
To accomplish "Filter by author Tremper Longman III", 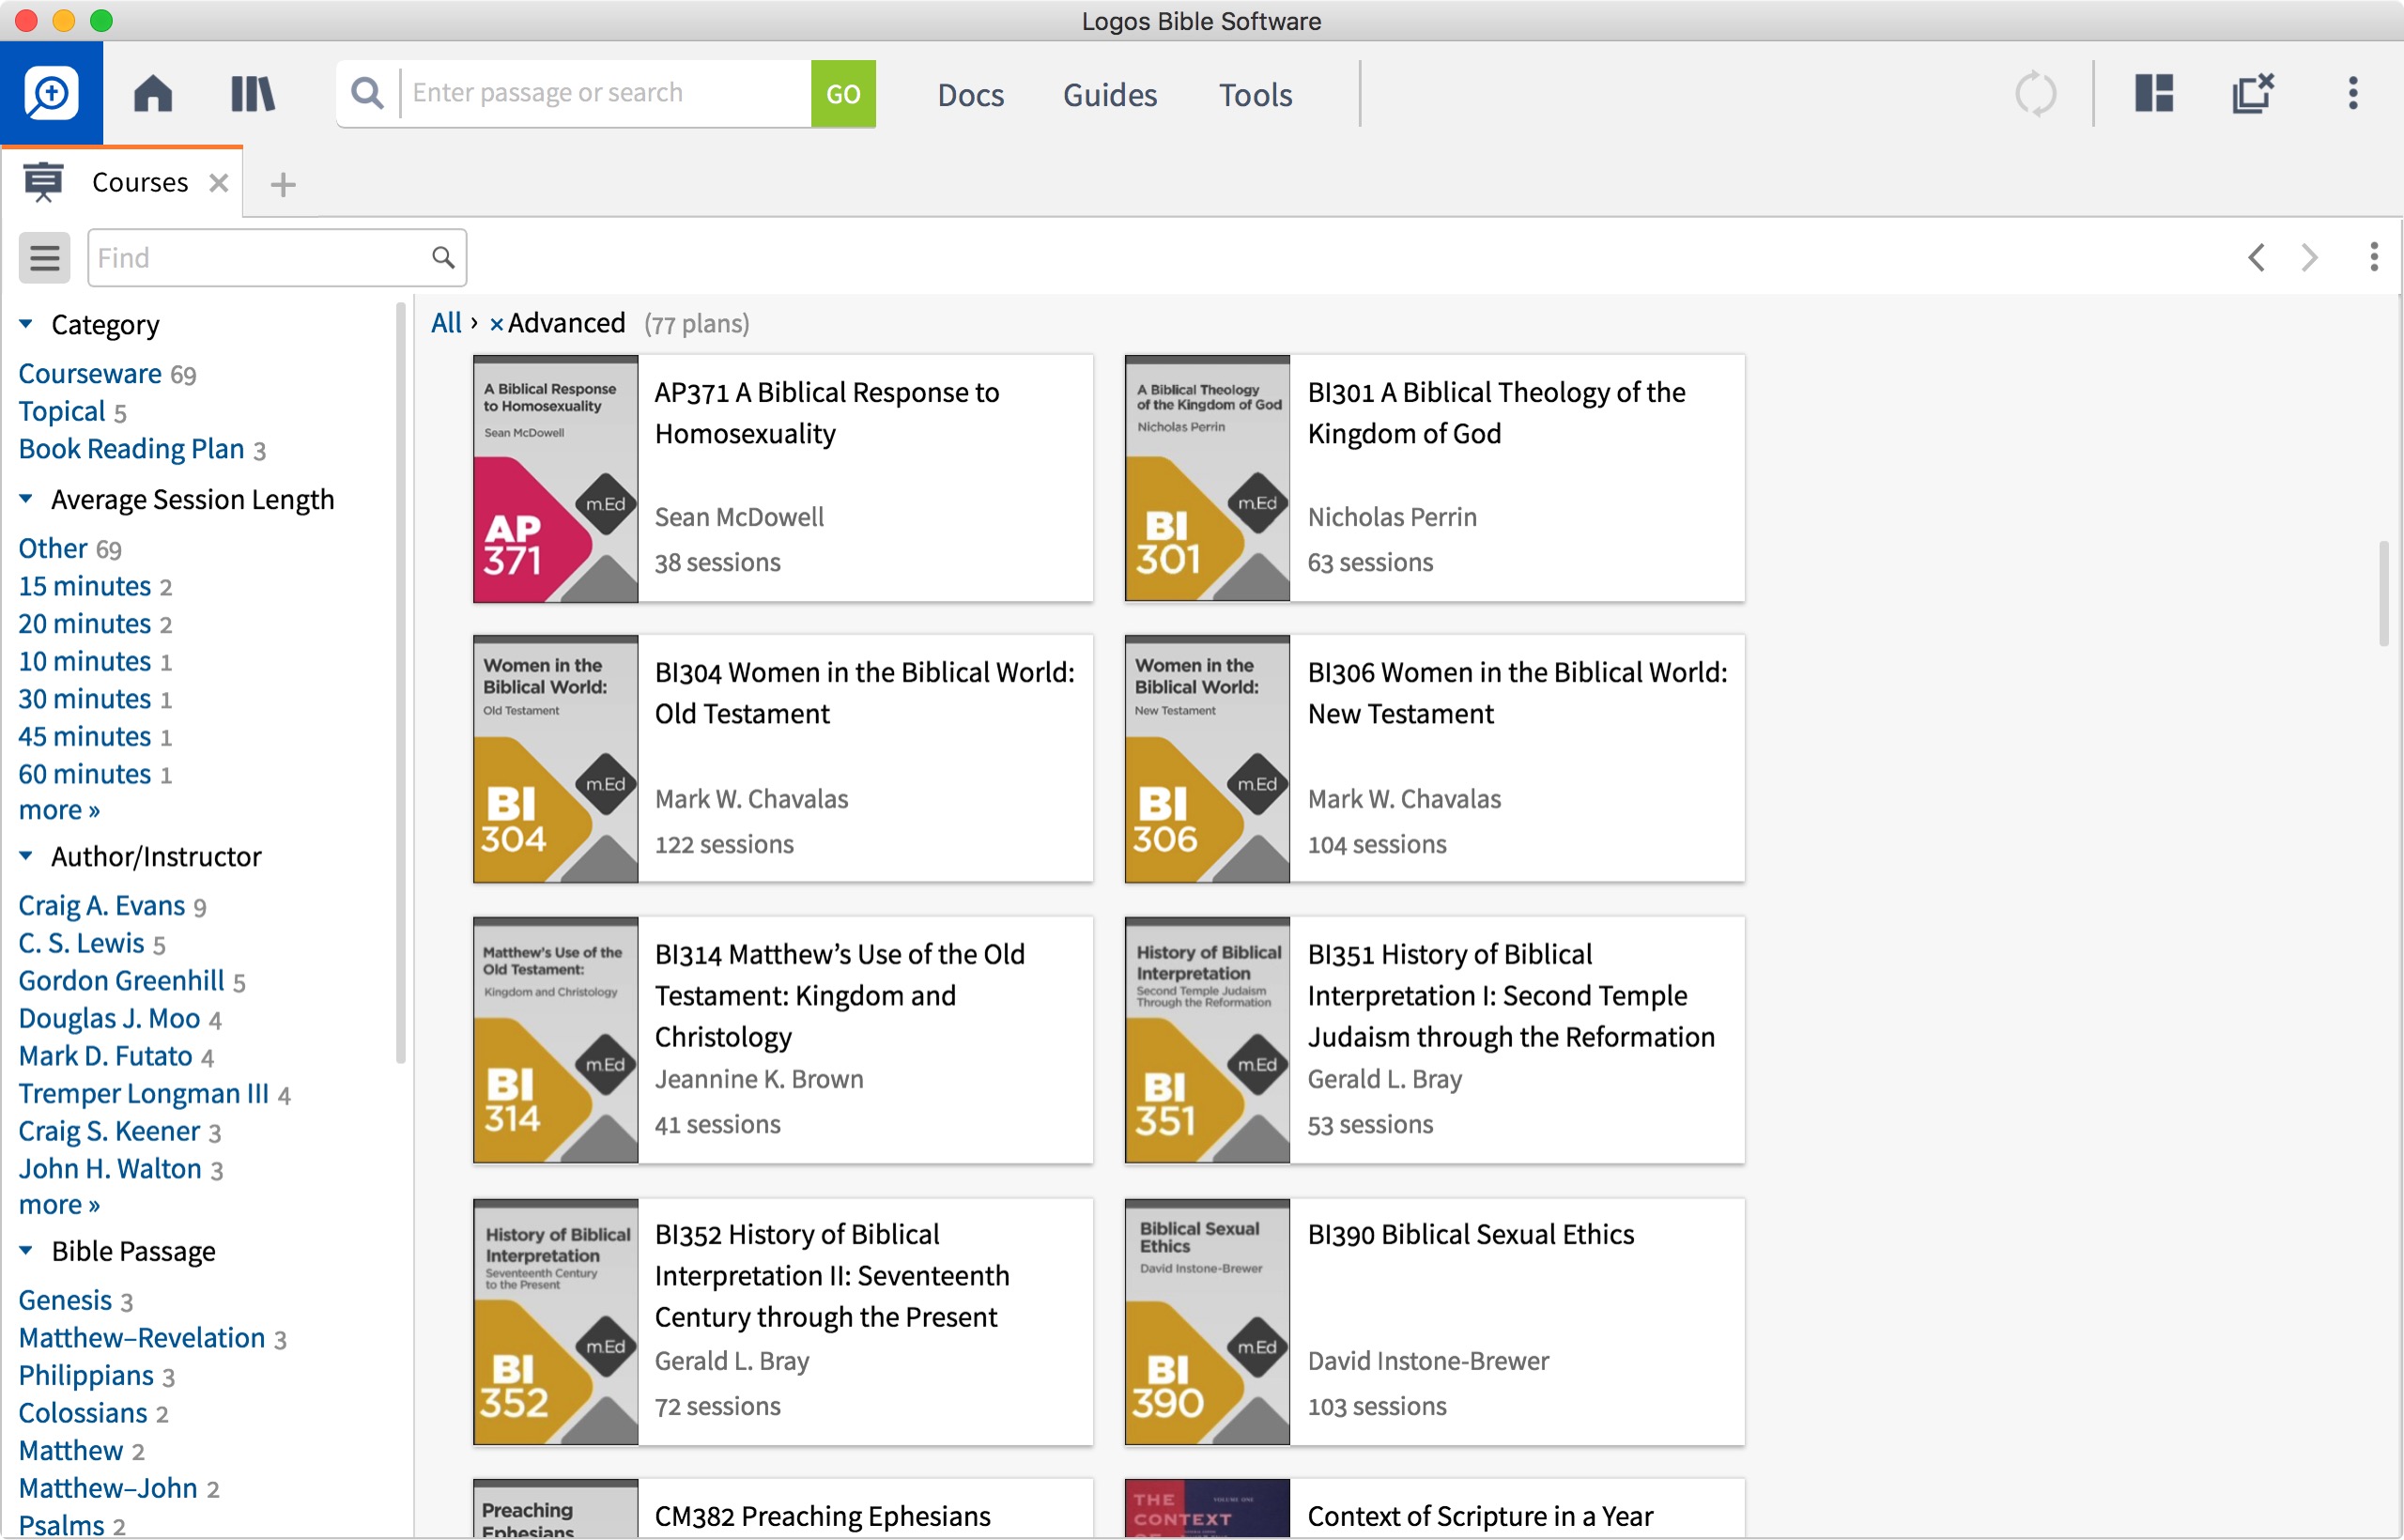I will pyautogui.click(x=143, y=1094).
